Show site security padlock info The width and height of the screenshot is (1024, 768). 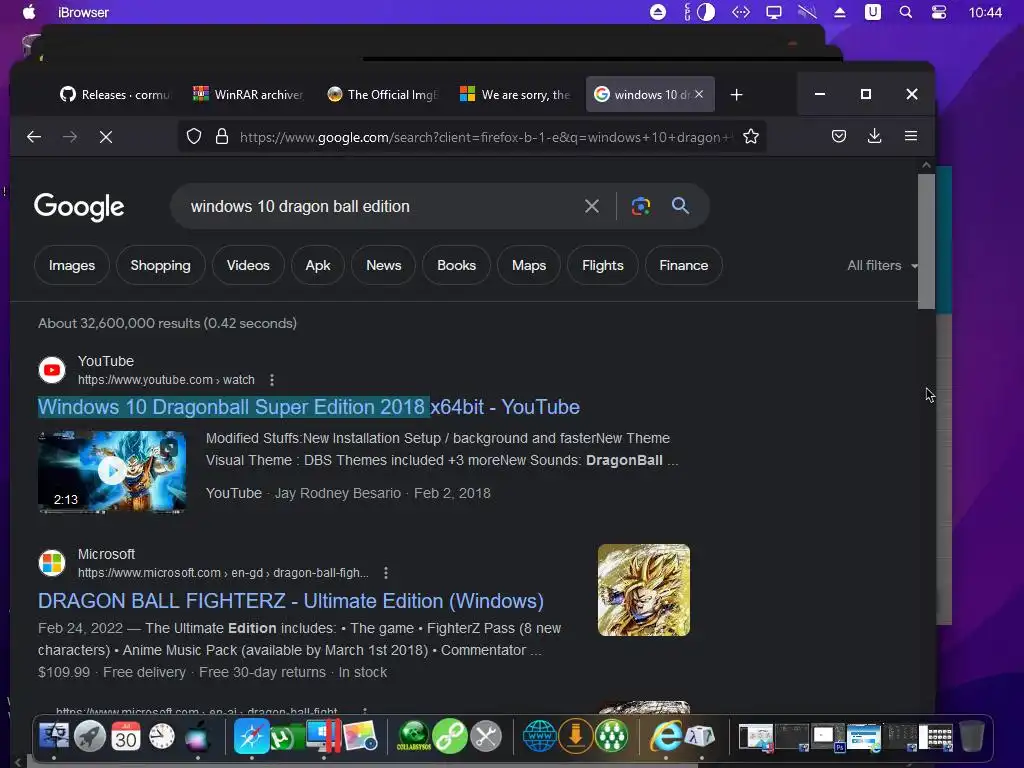[222, 136]
